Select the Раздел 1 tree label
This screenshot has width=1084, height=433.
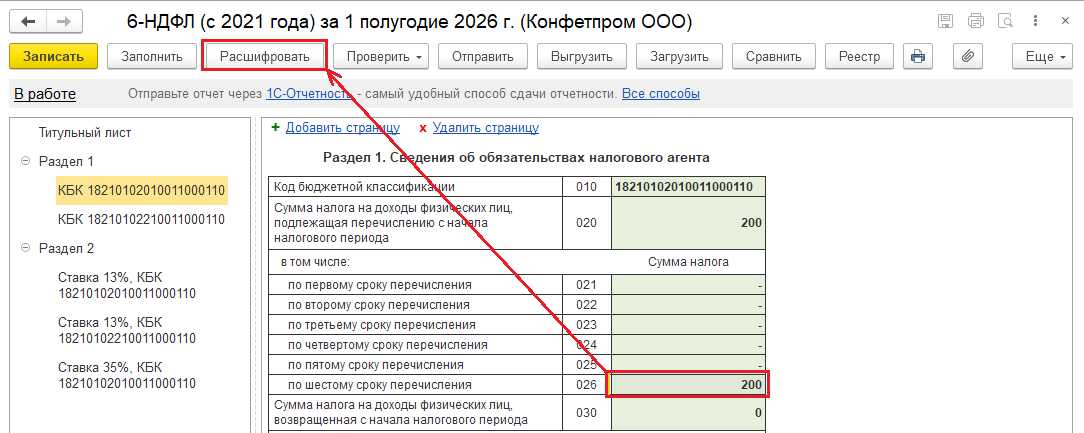tap(66, 161)
